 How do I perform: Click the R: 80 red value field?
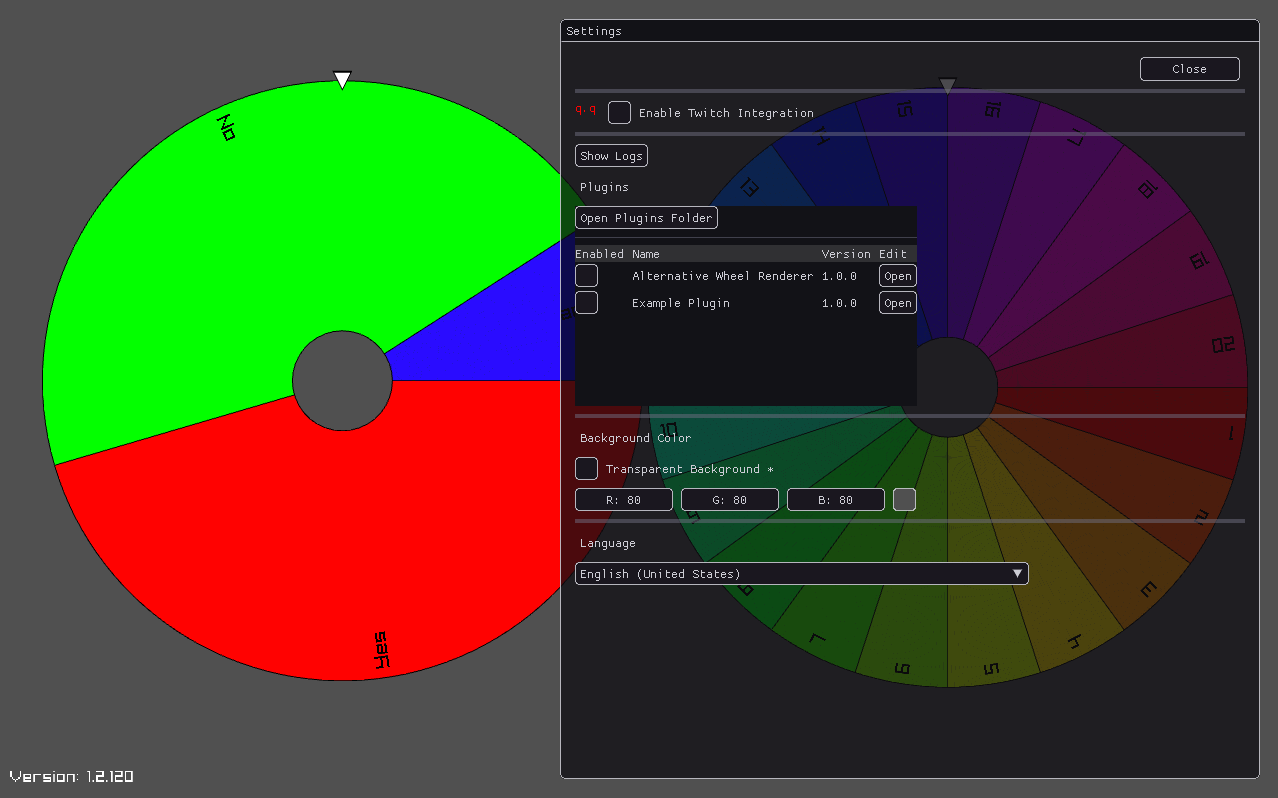(x=624, y=500)
